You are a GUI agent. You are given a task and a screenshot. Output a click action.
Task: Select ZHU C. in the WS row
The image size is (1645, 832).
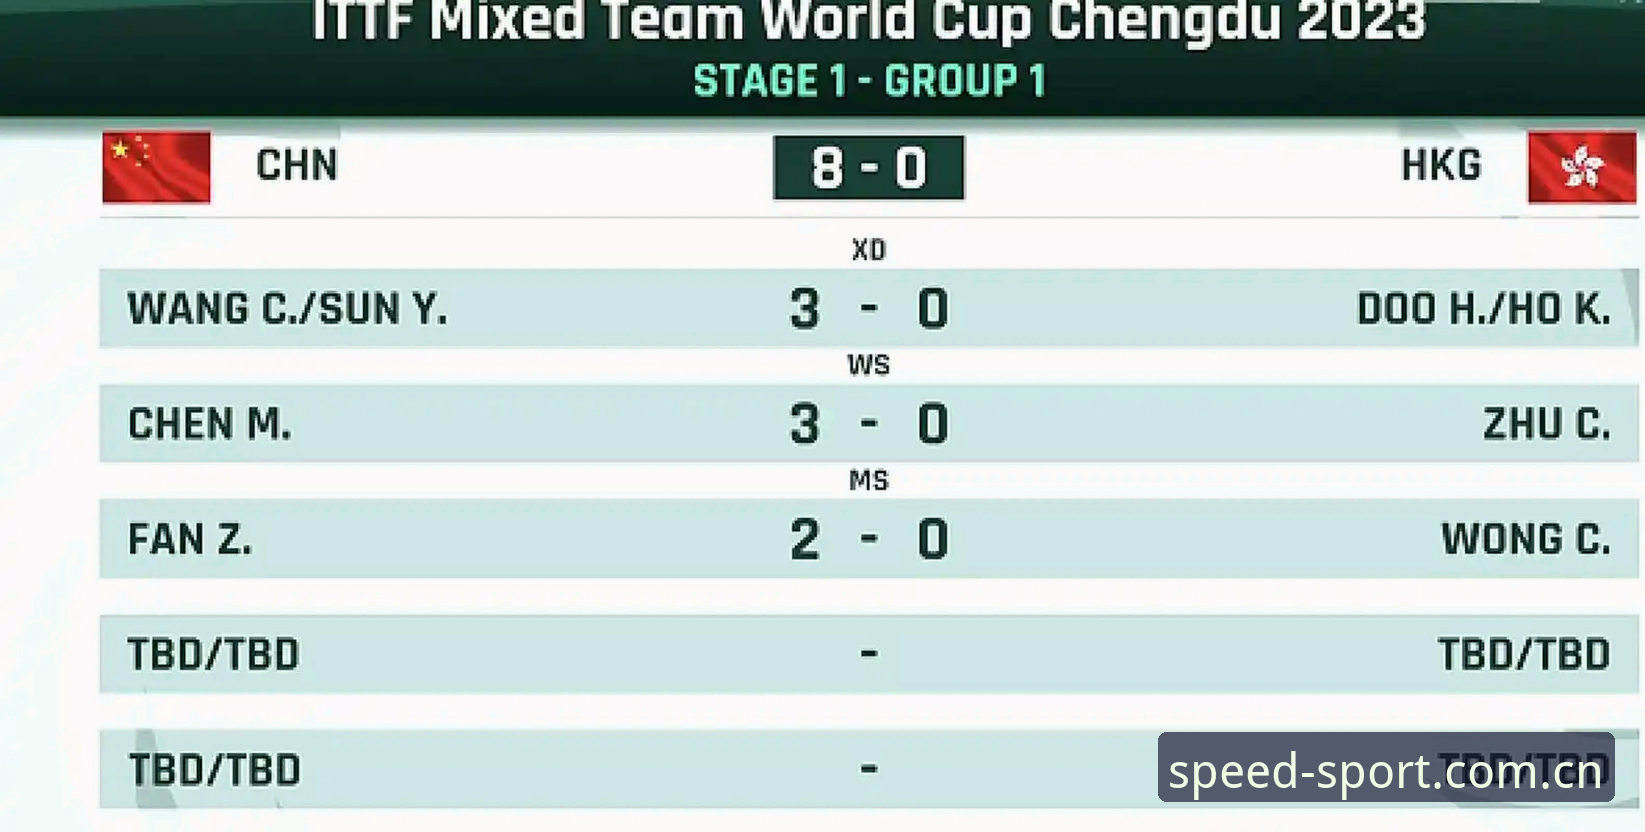[1547, 424]
